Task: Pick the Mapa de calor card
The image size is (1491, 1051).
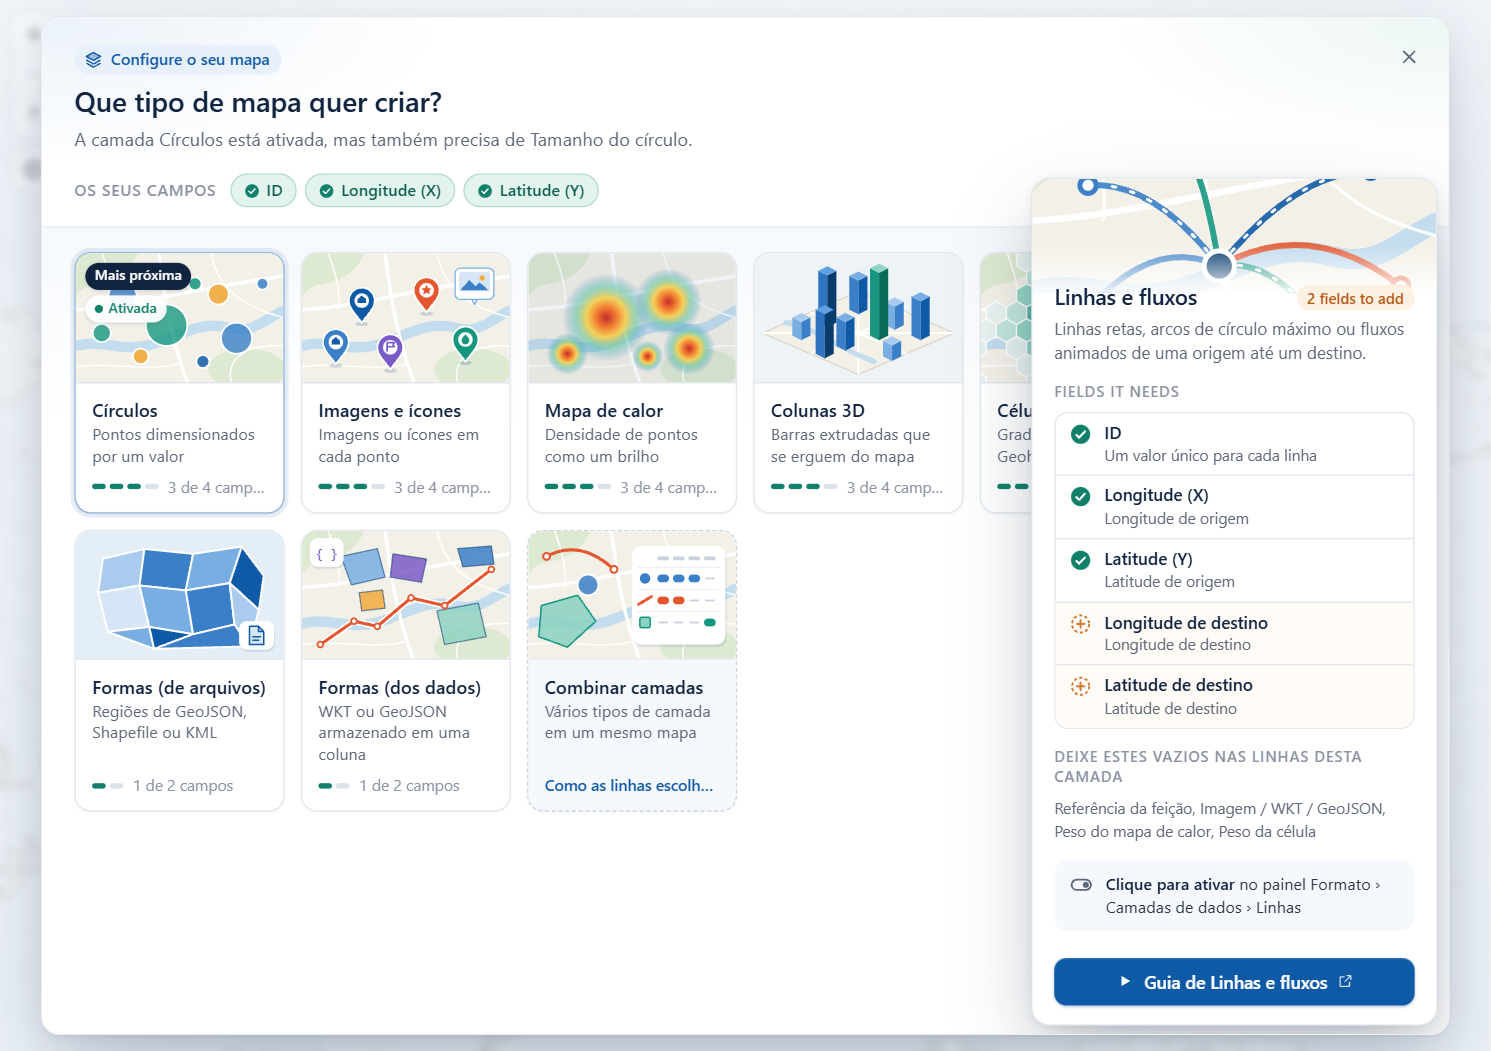Action: tap(632, 382)
